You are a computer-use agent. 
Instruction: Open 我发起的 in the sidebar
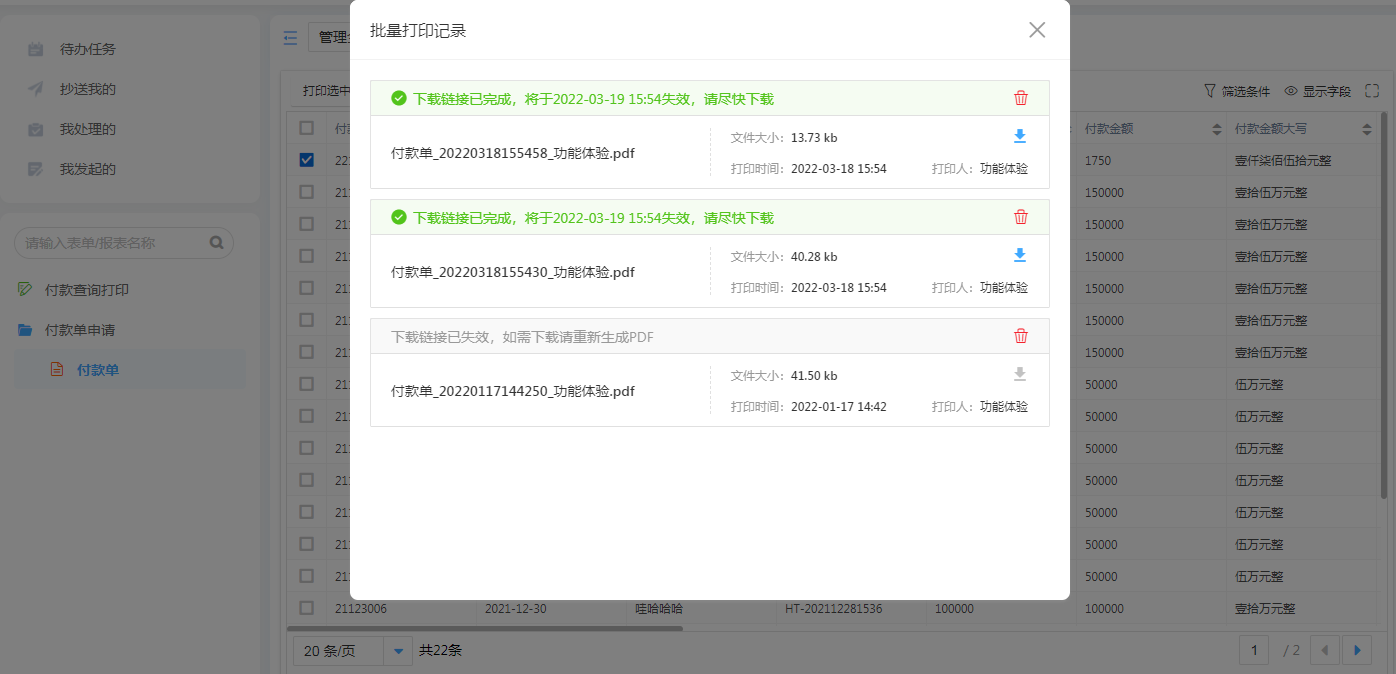coord(87,169)
